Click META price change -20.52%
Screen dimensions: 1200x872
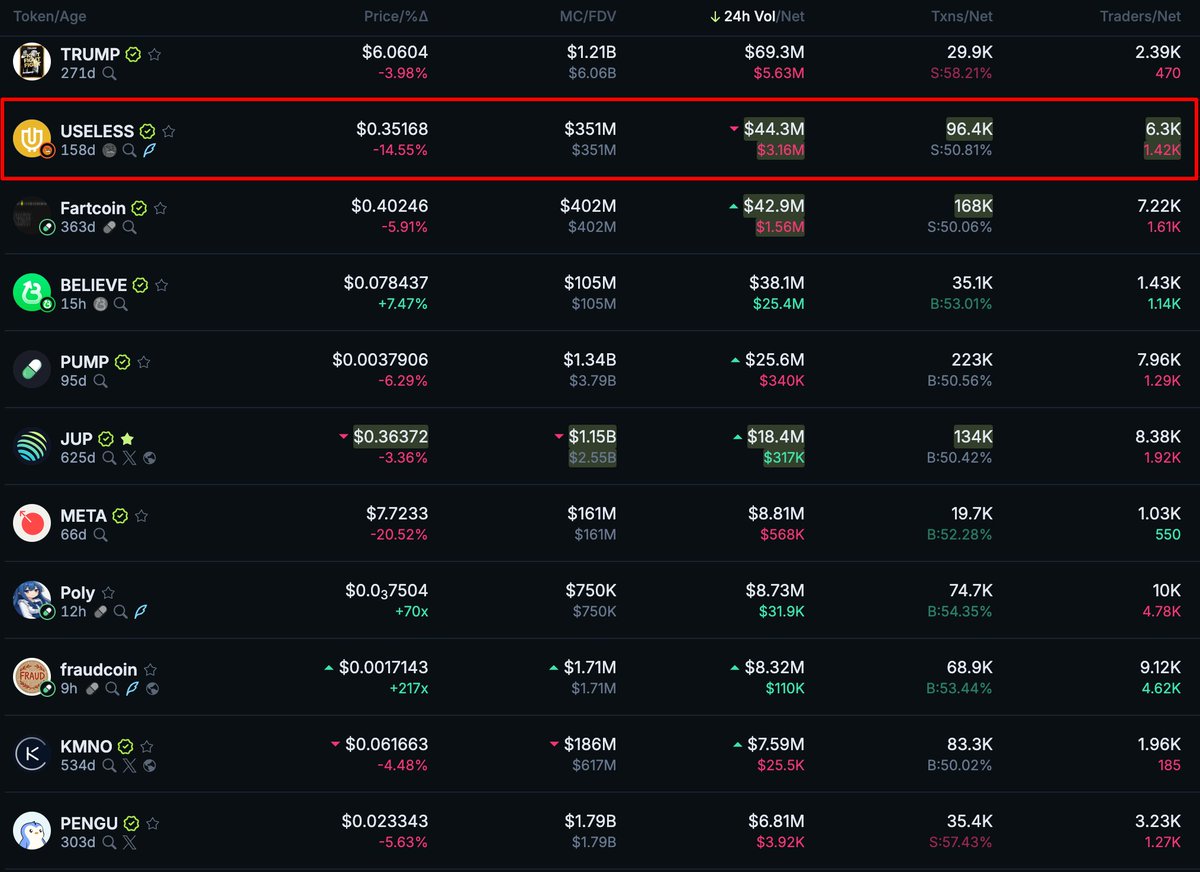pos(398,535)
